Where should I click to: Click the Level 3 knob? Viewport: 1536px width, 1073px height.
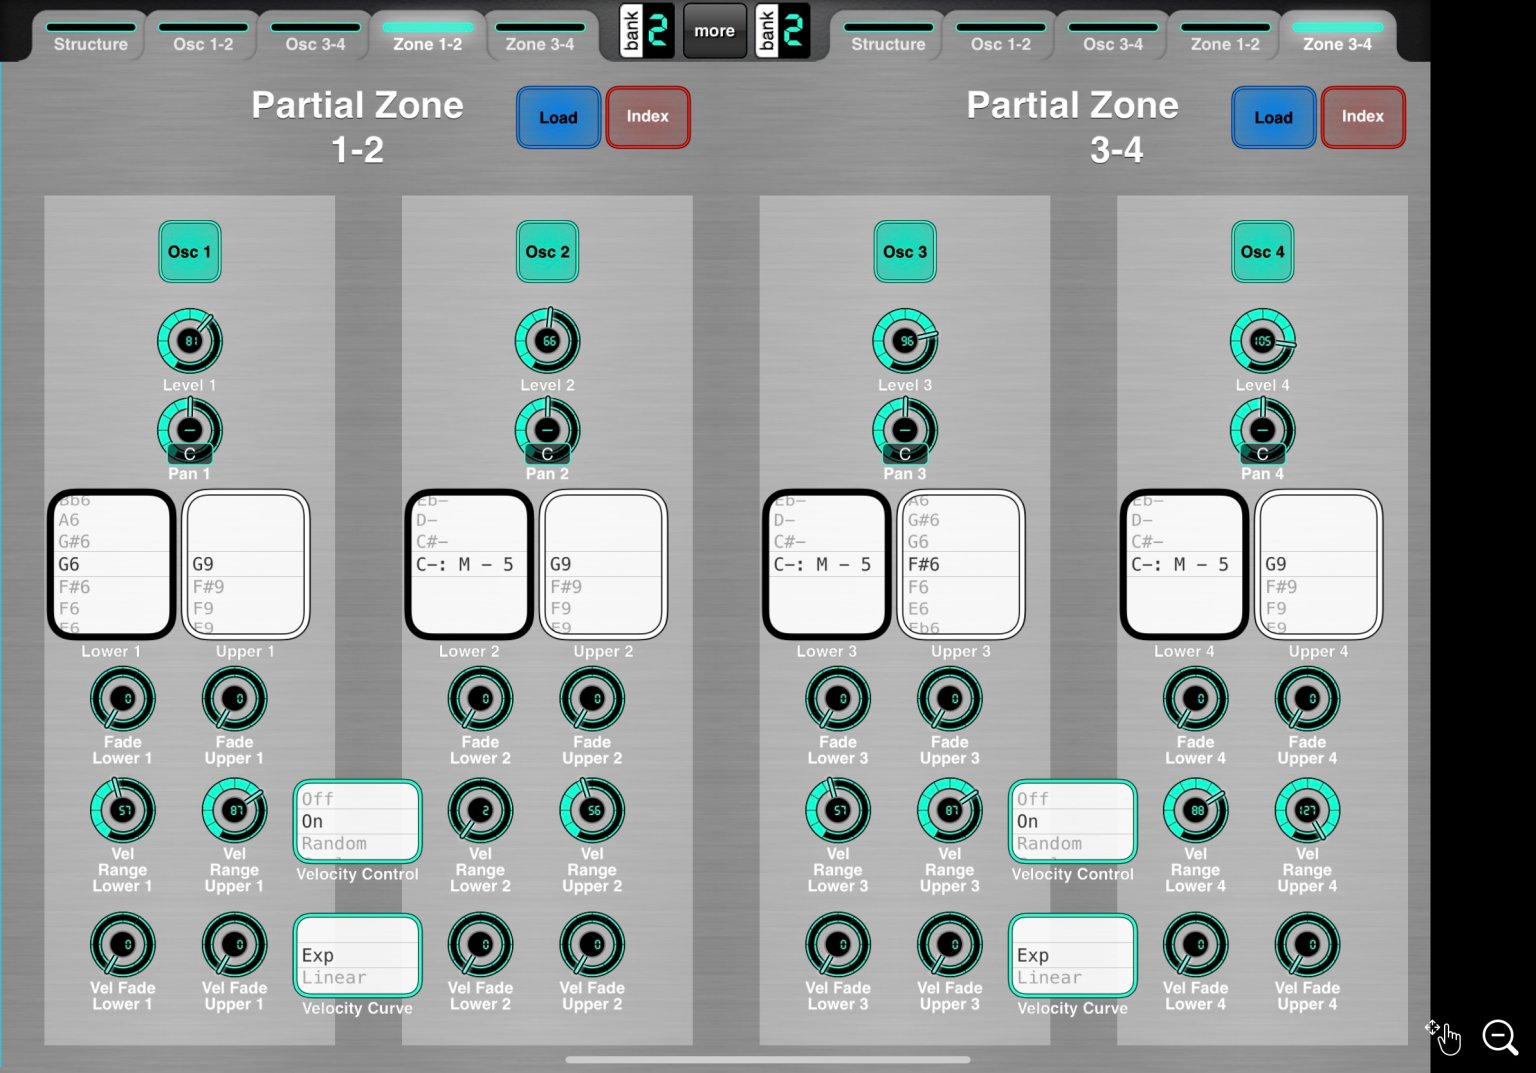[x=905, y=341]
